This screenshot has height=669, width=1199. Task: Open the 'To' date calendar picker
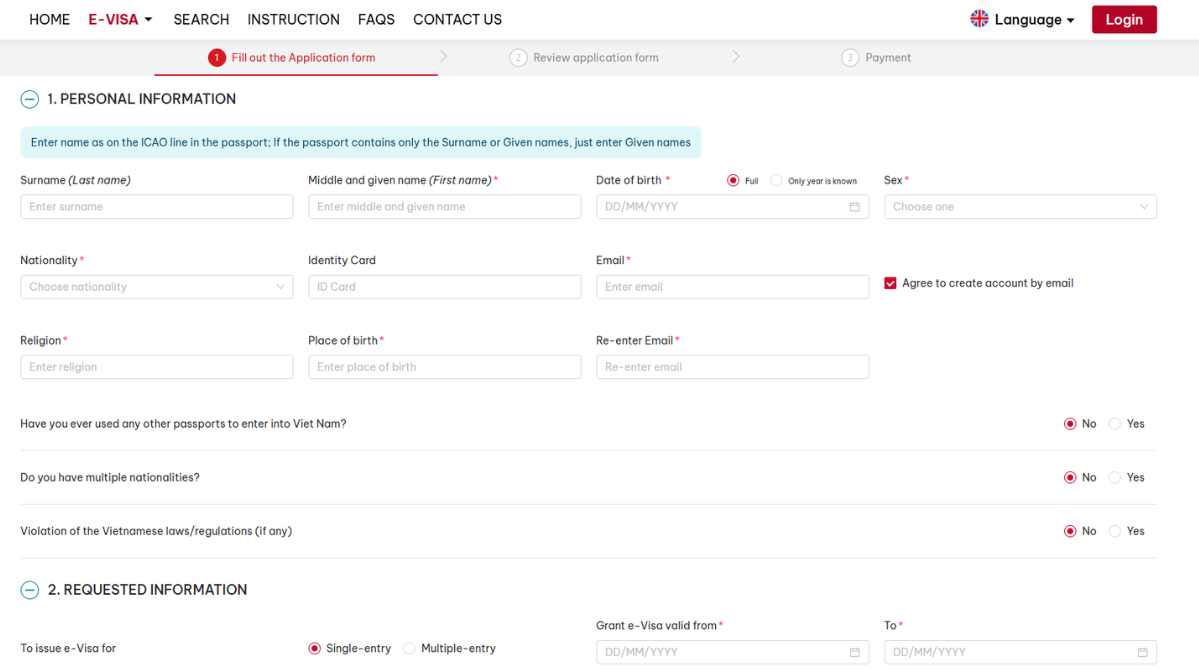coord(1143,651)
